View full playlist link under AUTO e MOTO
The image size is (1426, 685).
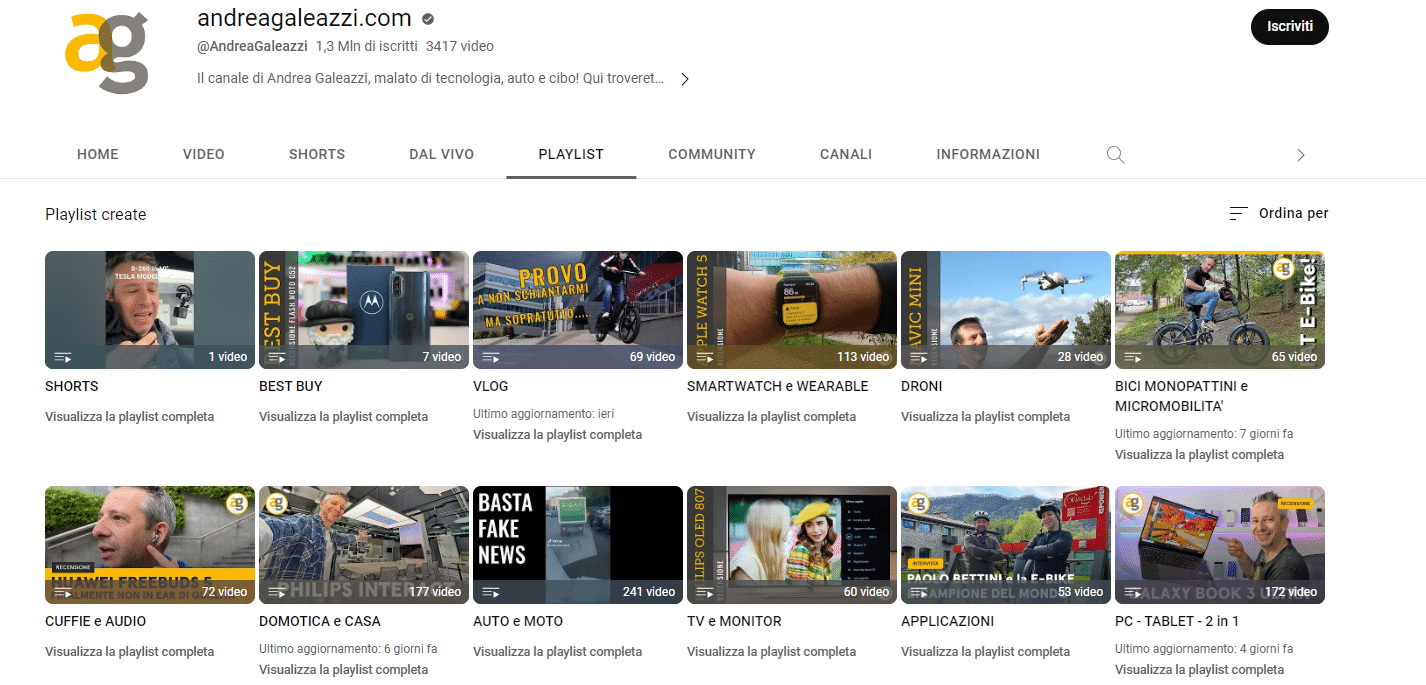[x=557, y=652]
